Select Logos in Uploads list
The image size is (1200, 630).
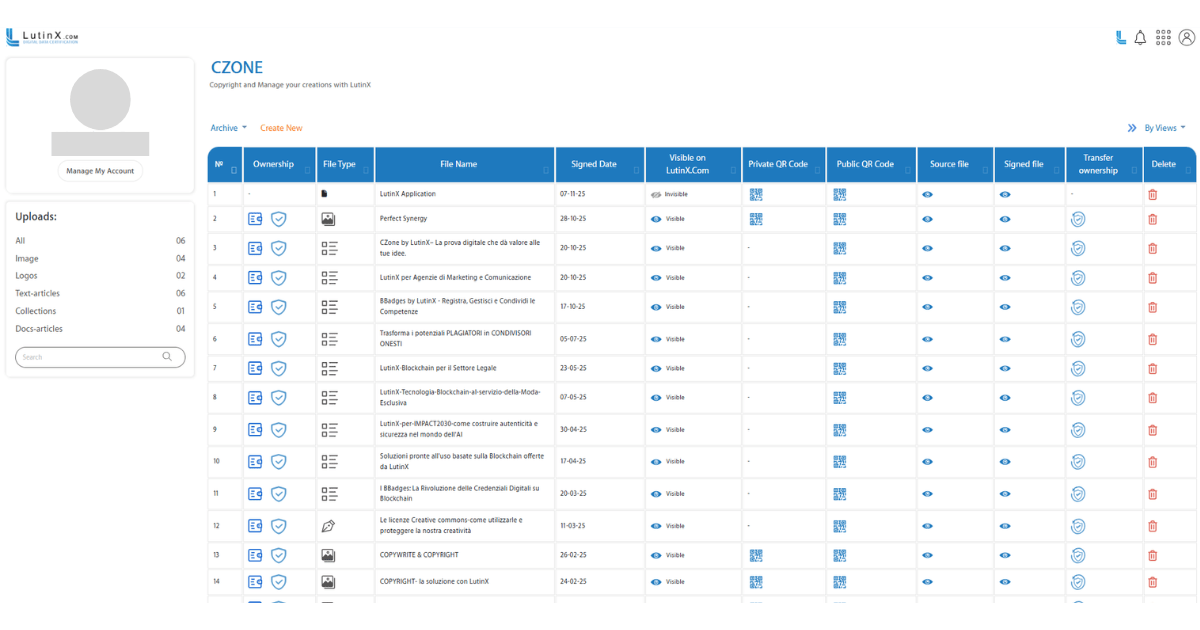26,276
